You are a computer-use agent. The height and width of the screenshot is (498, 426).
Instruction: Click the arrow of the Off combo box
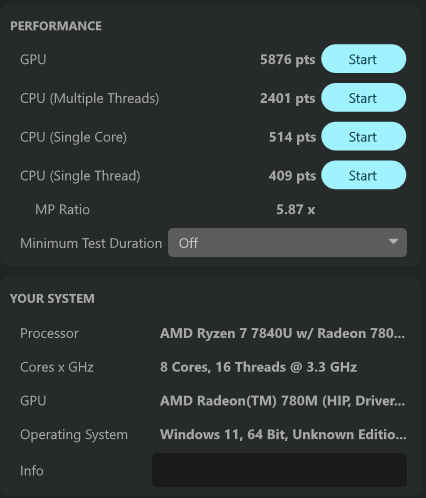click(x=393, y=242)
